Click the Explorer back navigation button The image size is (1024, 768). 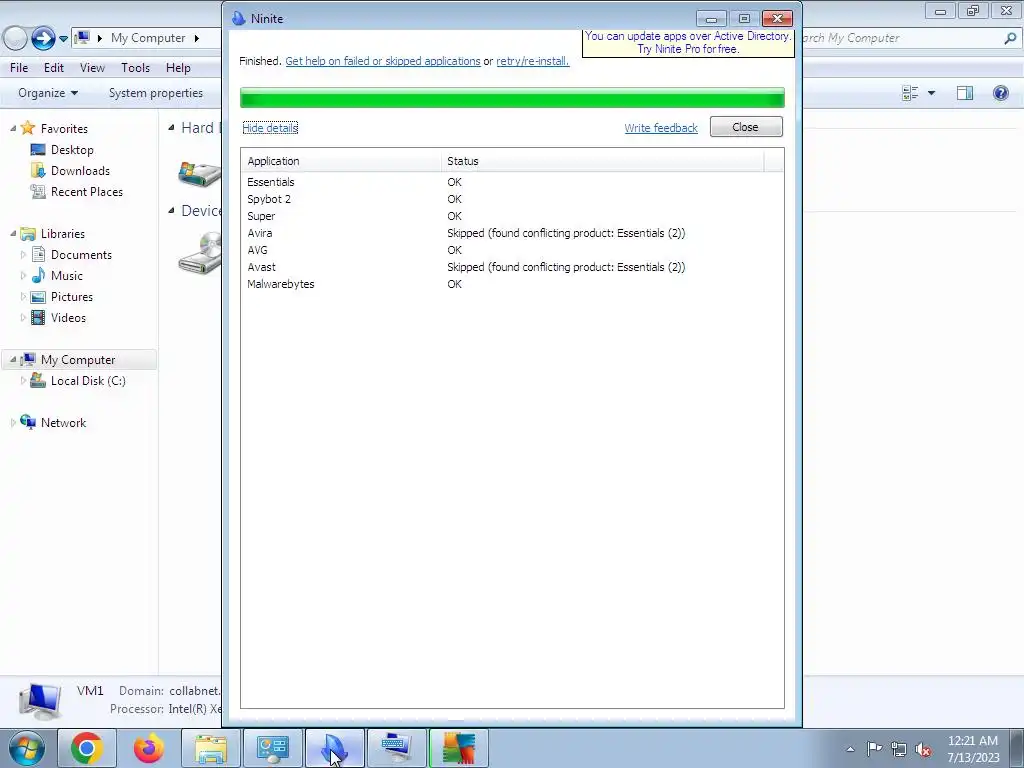[14, 38]
